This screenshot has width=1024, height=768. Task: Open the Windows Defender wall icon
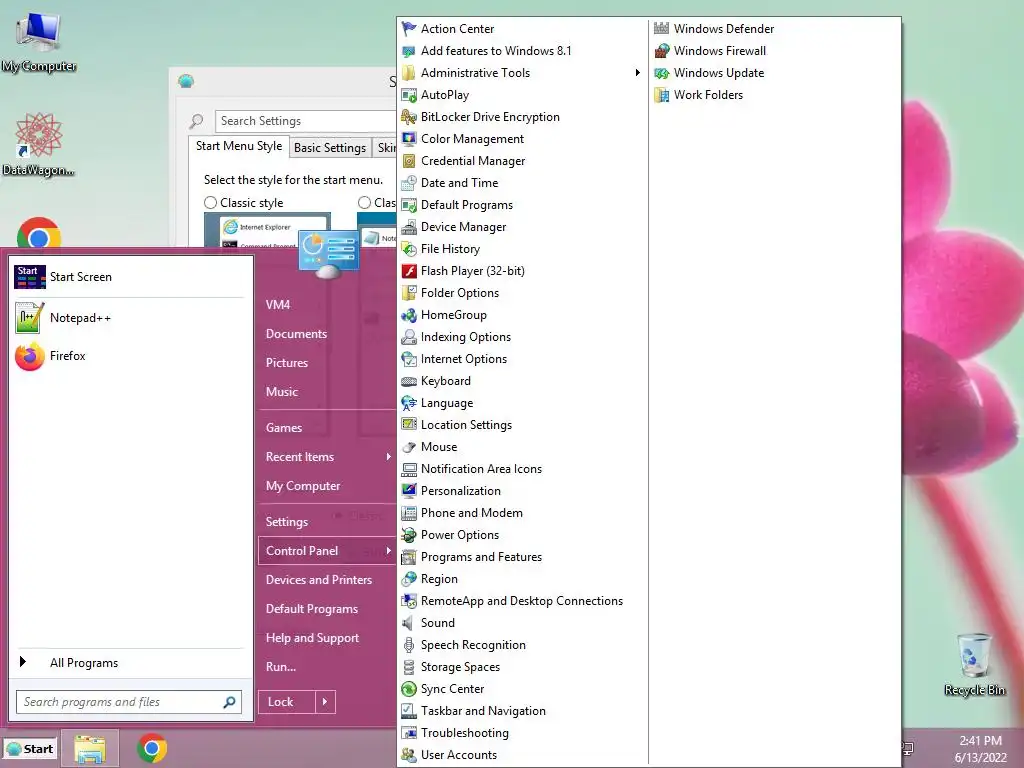(662, 29)
